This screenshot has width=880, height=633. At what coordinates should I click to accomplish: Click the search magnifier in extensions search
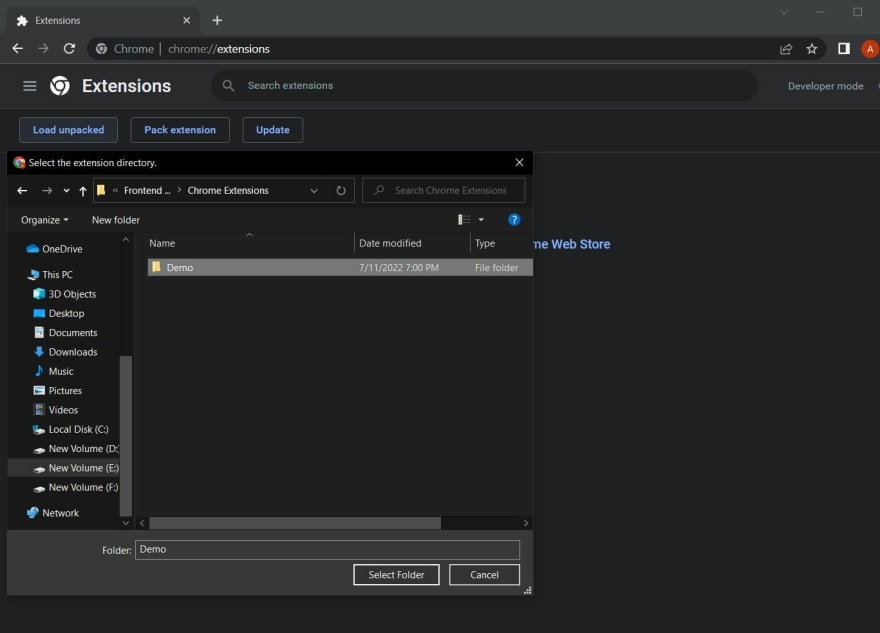pos(228,86)
